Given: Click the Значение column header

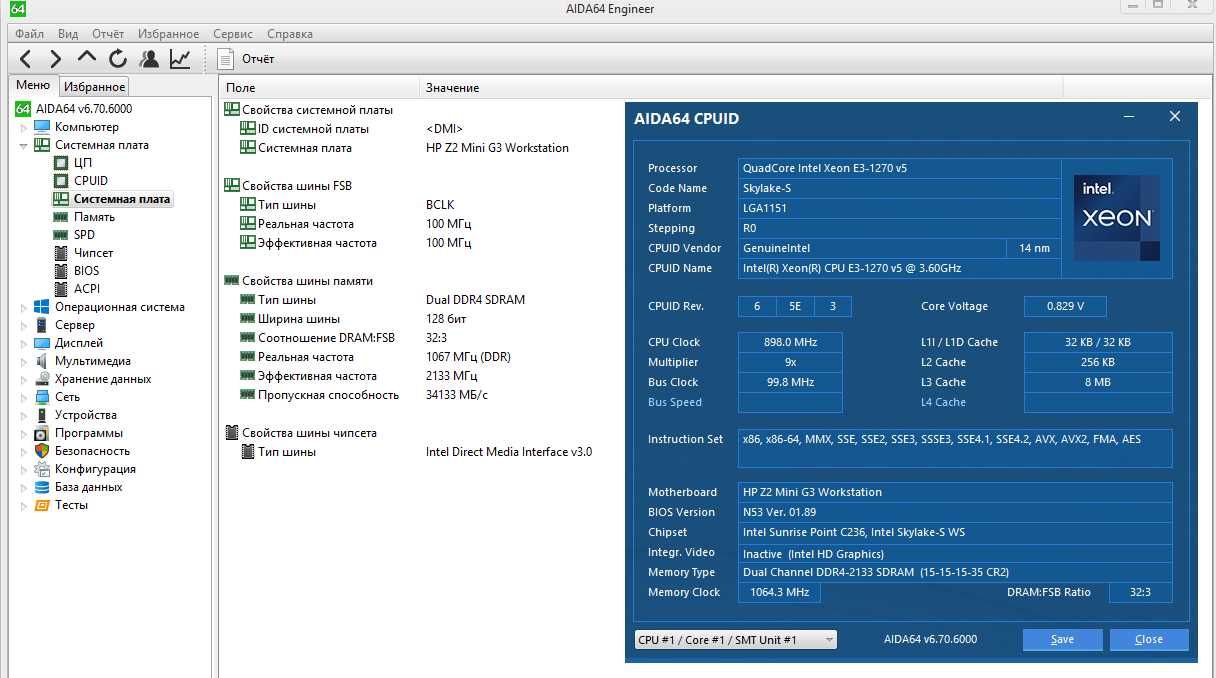Looking at the screenshot, I should (x=739, y=88).
